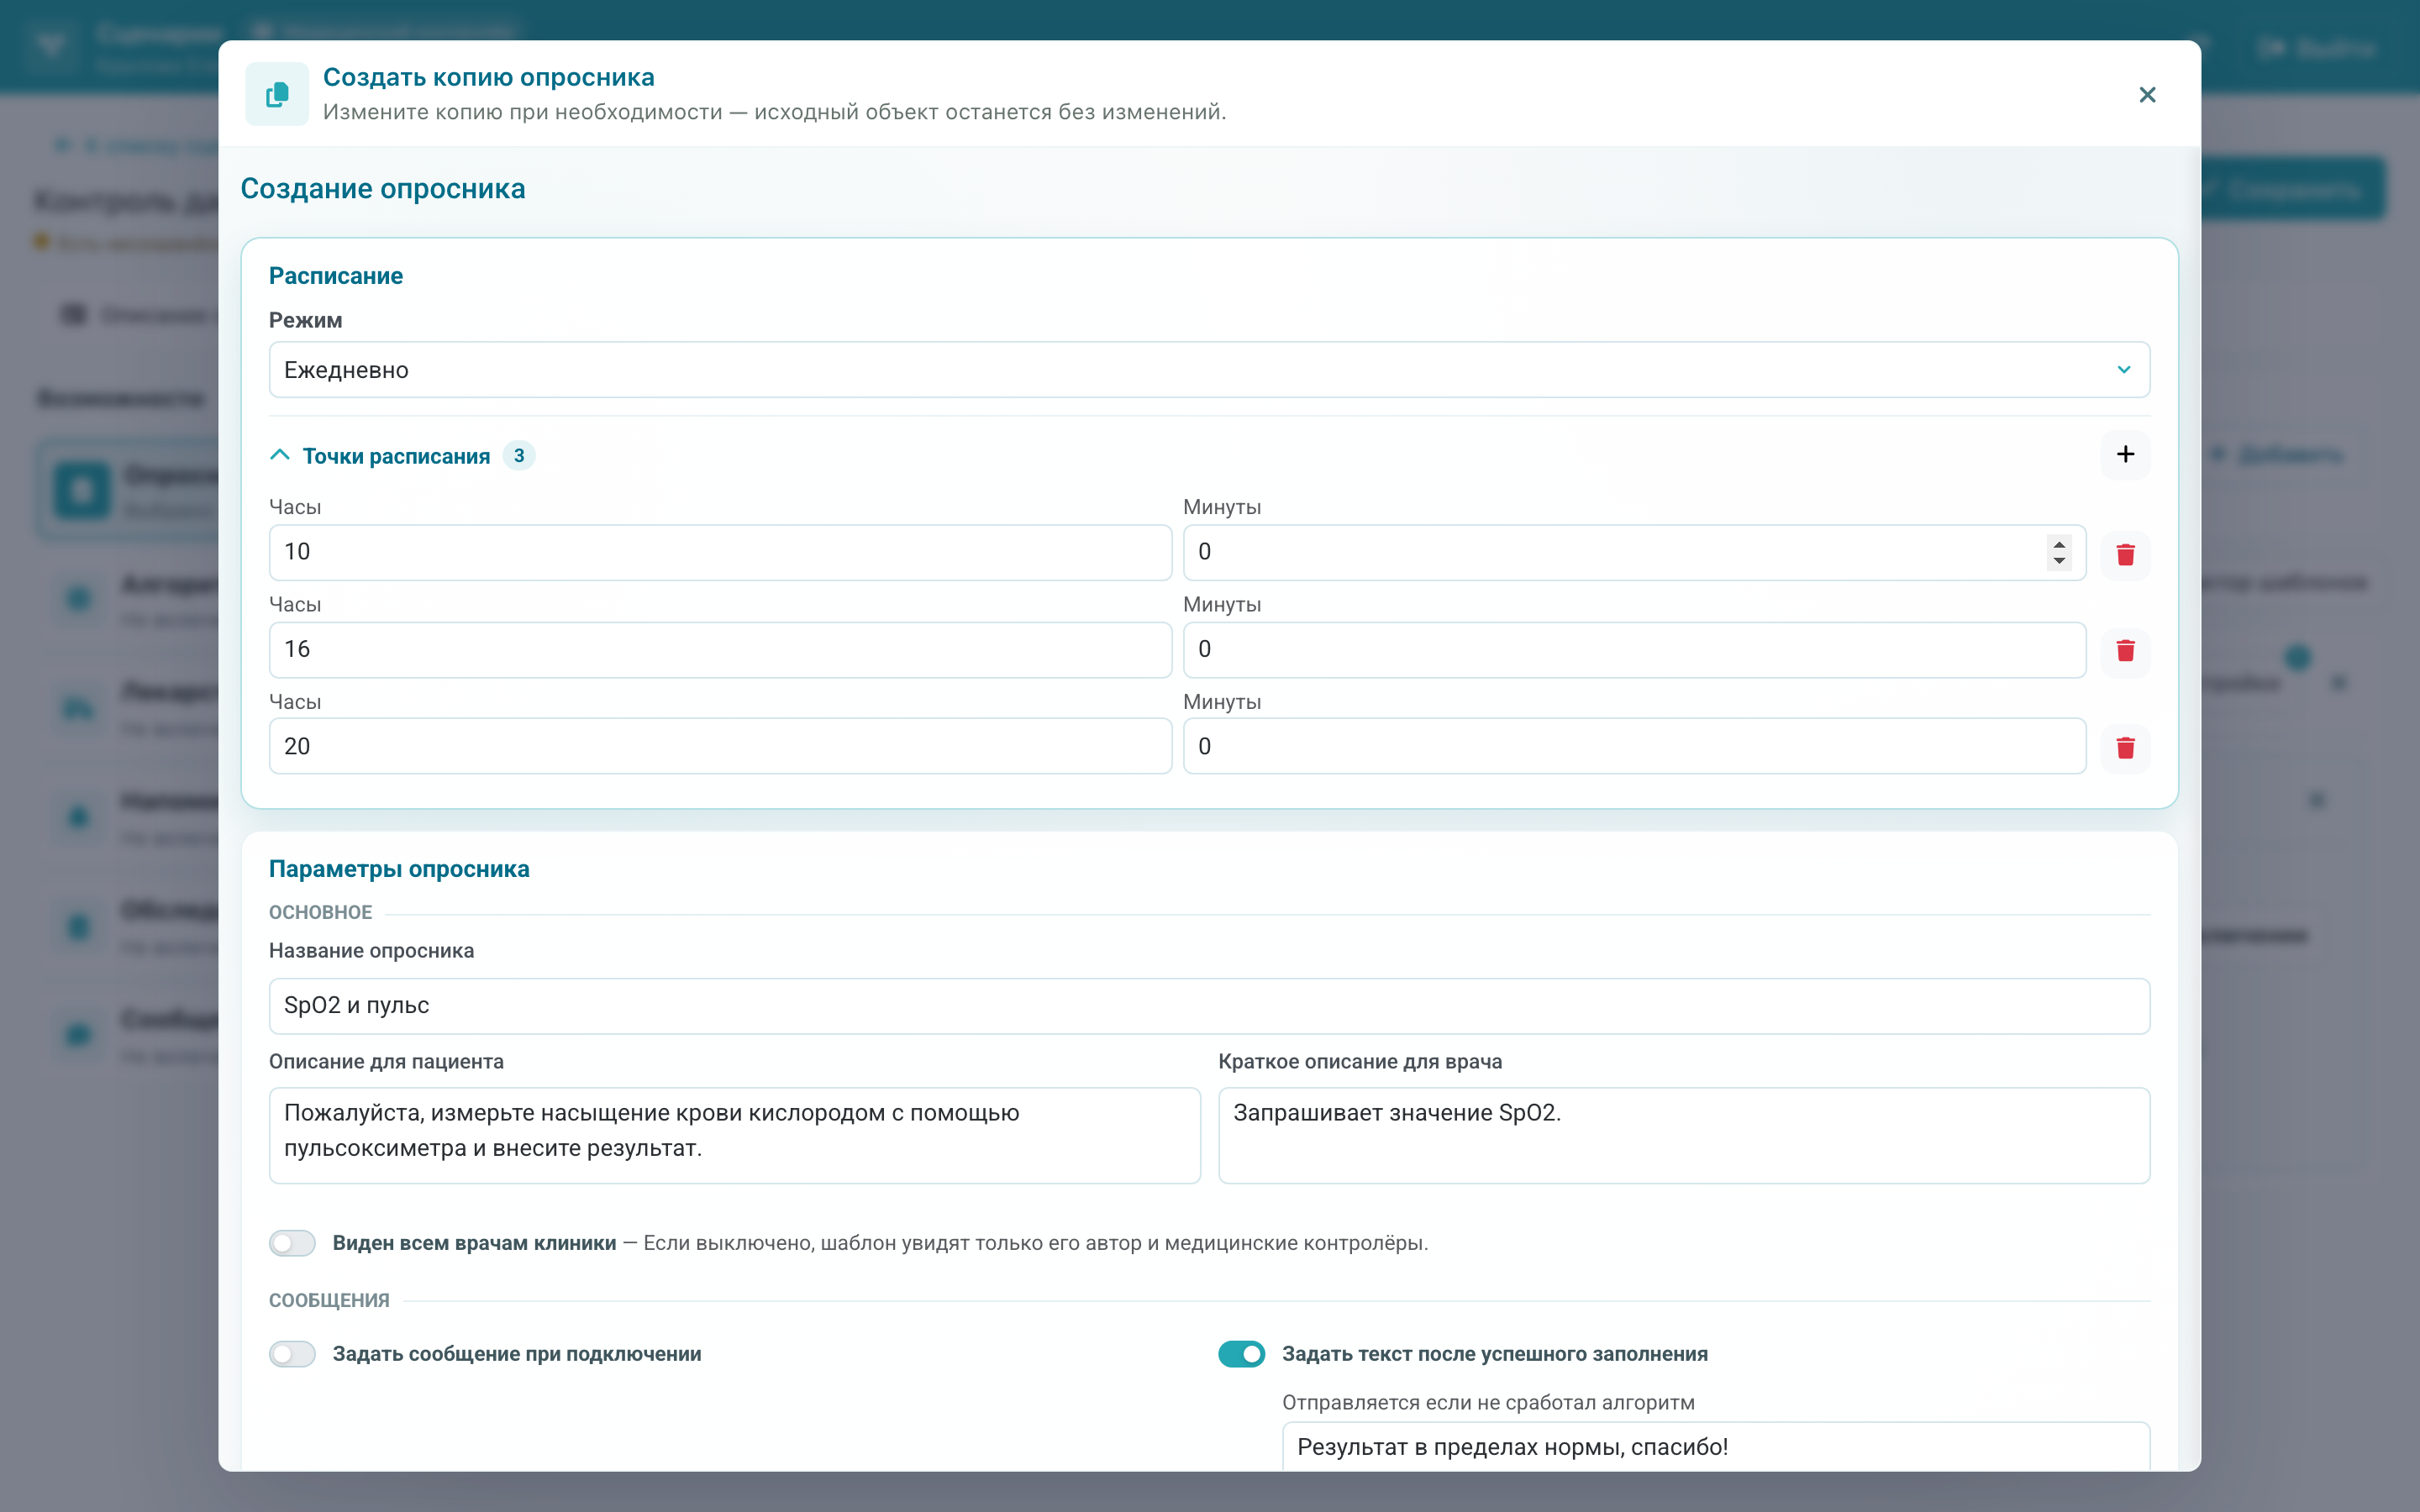Click the minutes field in the 10 row
The image size is (2420, 1512).
pos(1634,552)
